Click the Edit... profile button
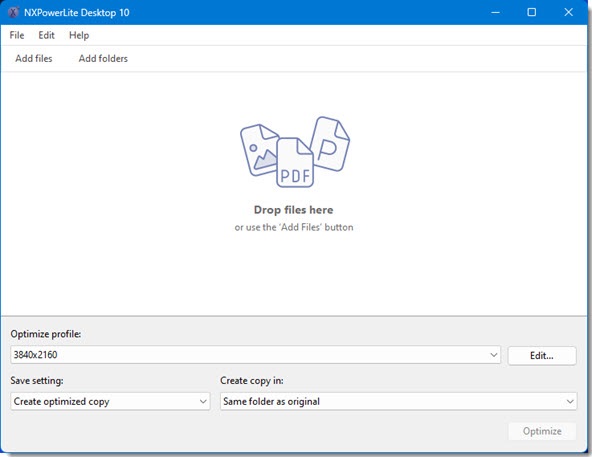Screen dimensions: 592x457 point(542,355)
